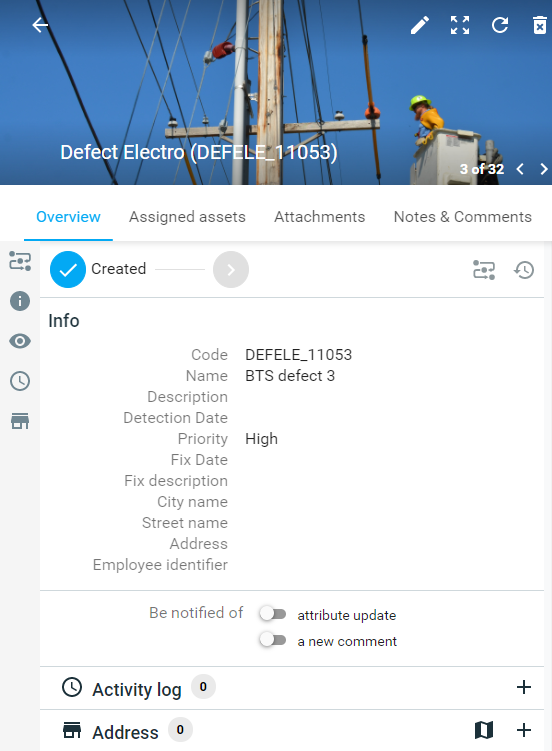The width and height of the screenshot is (552, 751).
Task: Add an Address with plus button
Action: tap(524, 730)
